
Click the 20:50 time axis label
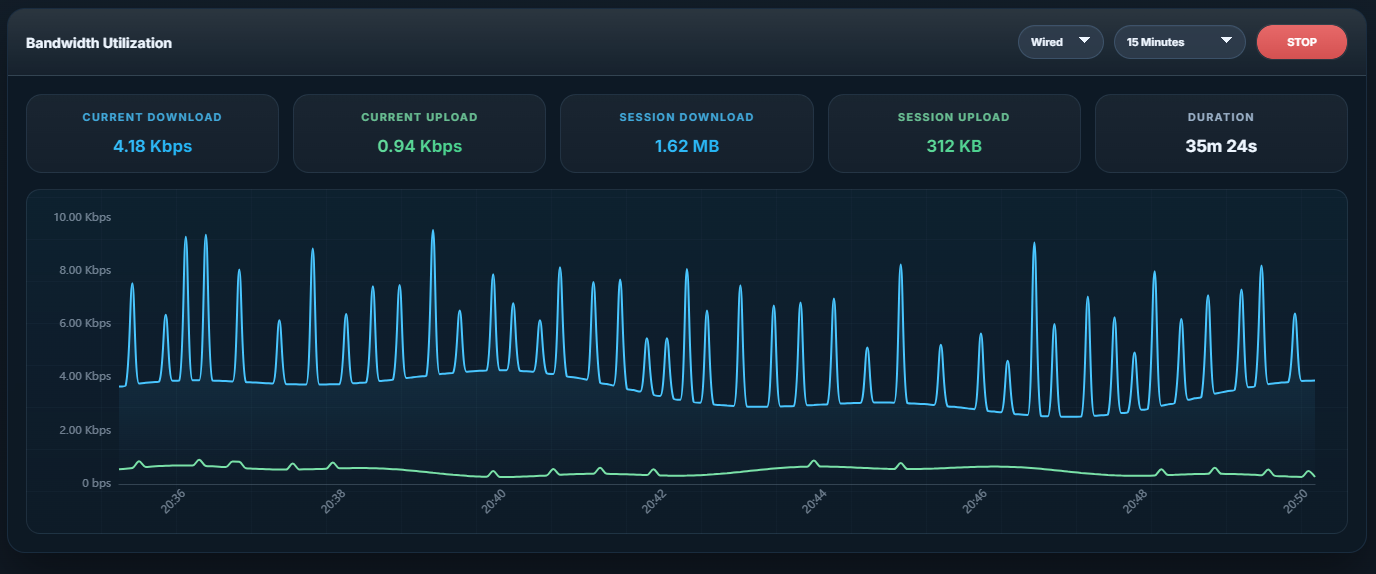pos(1295,501)
